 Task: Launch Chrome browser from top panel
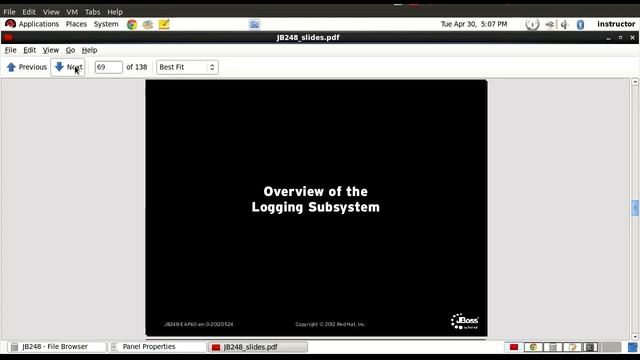pos(131,24)
